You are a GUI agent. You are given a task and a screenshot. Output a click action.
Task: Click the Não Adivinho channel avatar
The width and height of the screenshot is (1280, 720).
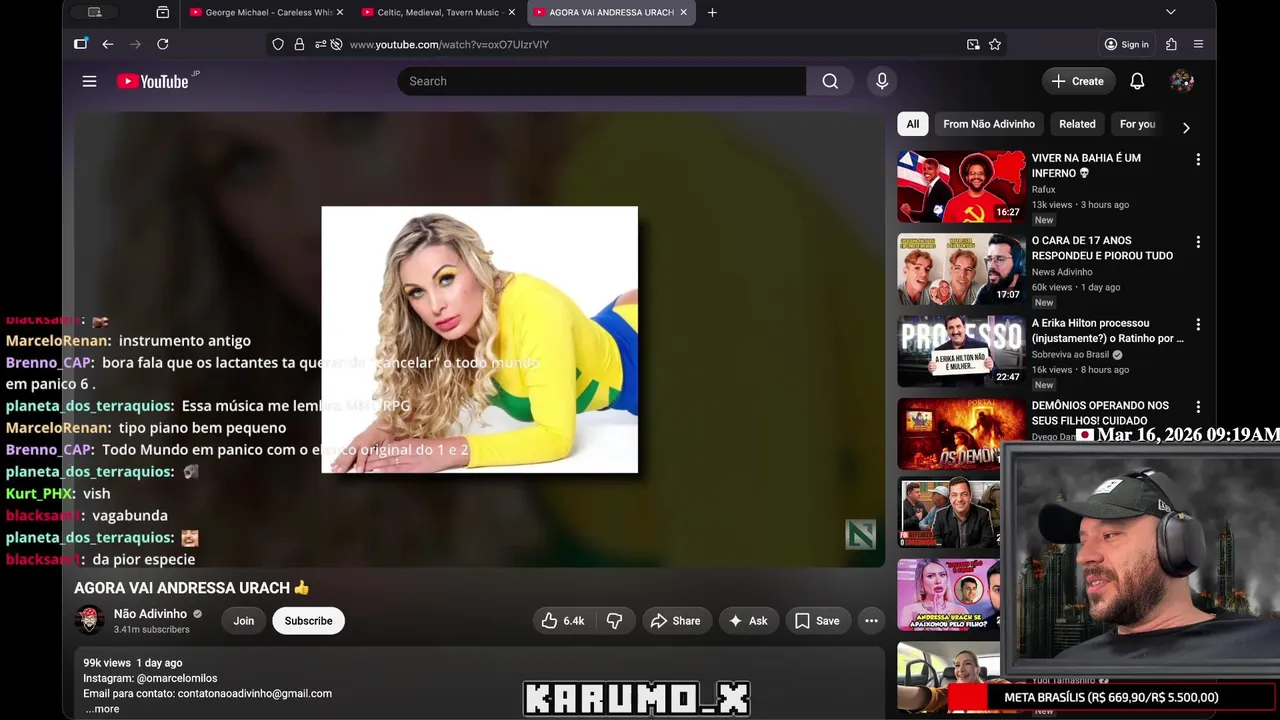coord(89,620)
